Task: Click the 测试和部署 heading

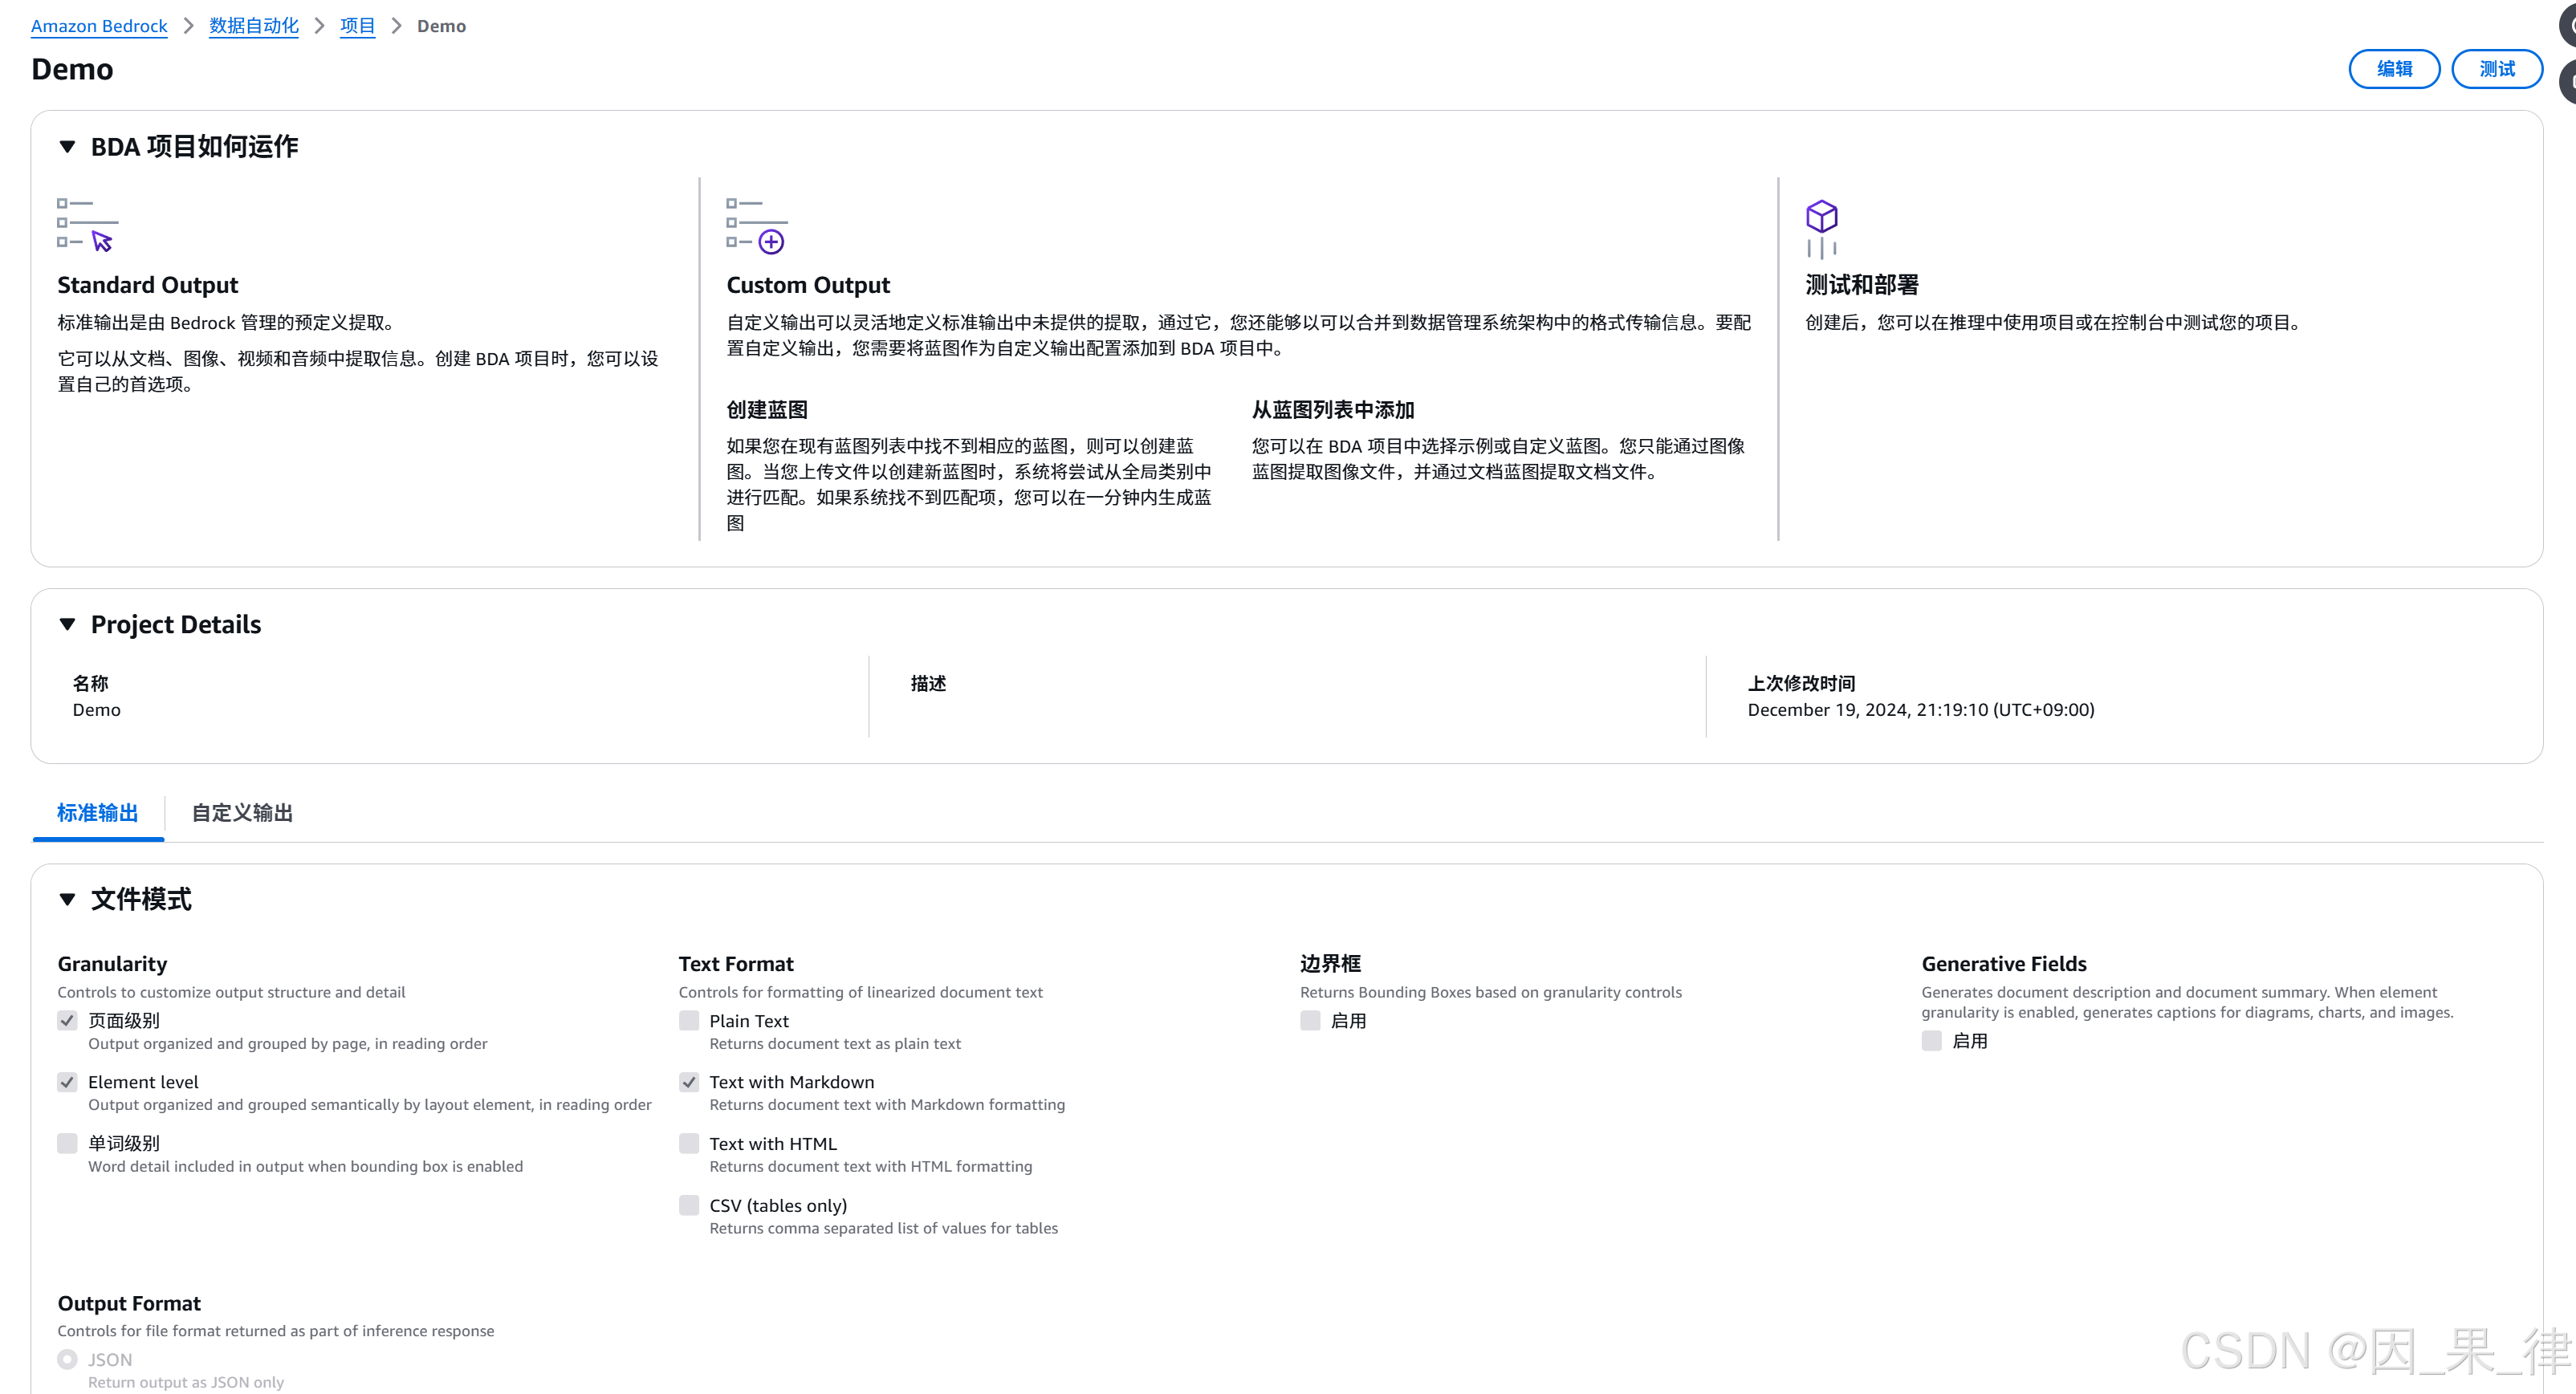Action: pyautogui.click(x=1862, y=285)
